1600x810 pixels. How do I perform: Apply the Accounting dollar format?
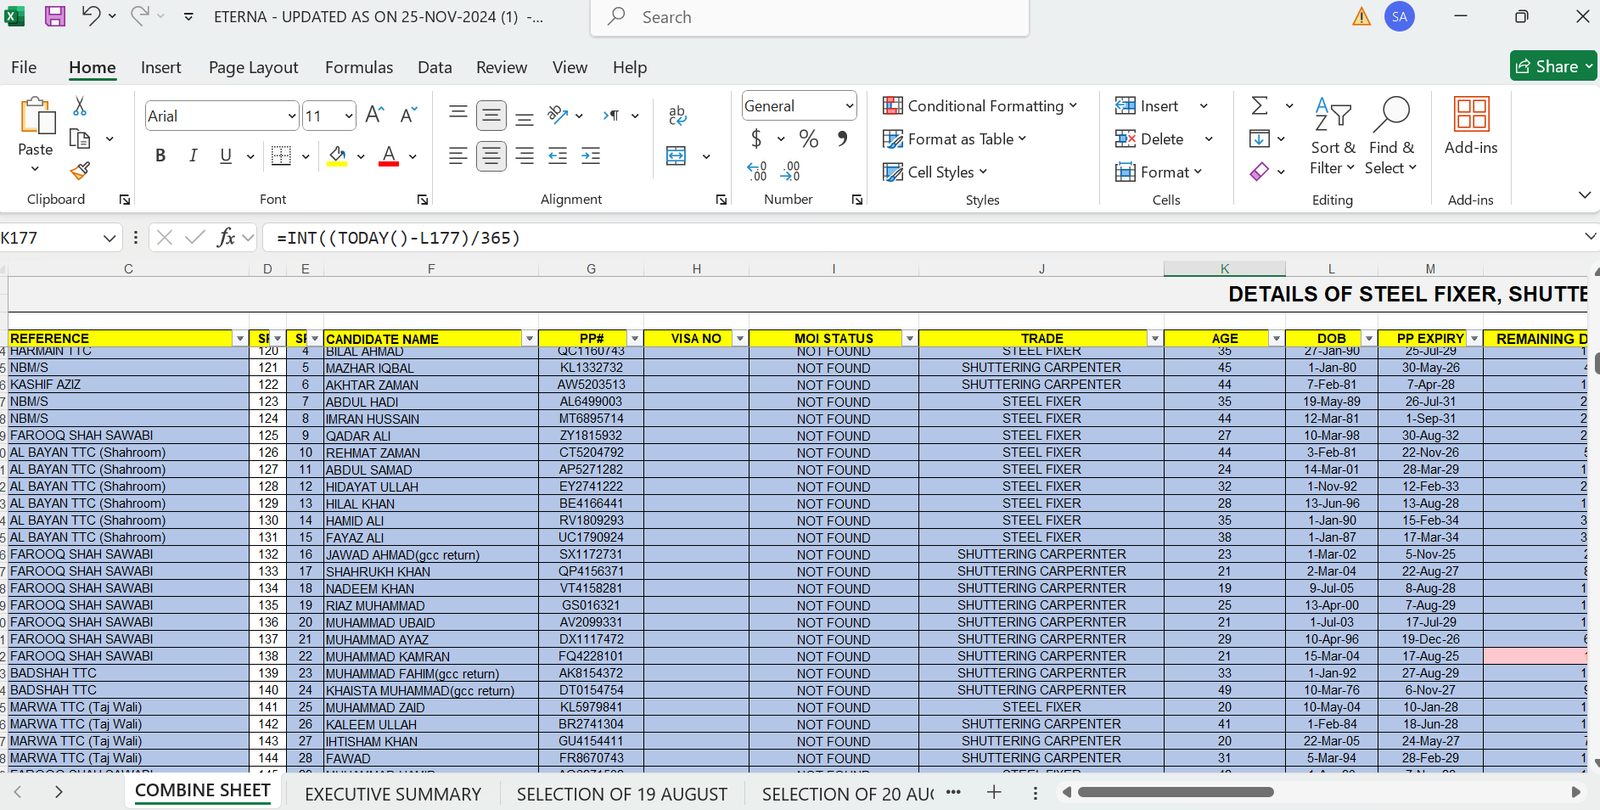tap(756, 138)
